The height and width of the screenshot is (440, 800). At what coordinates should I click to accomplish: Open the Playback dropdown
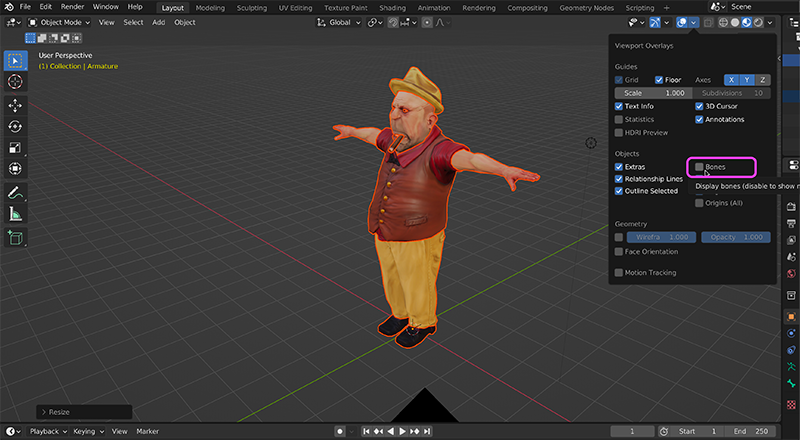click(48, 431)
